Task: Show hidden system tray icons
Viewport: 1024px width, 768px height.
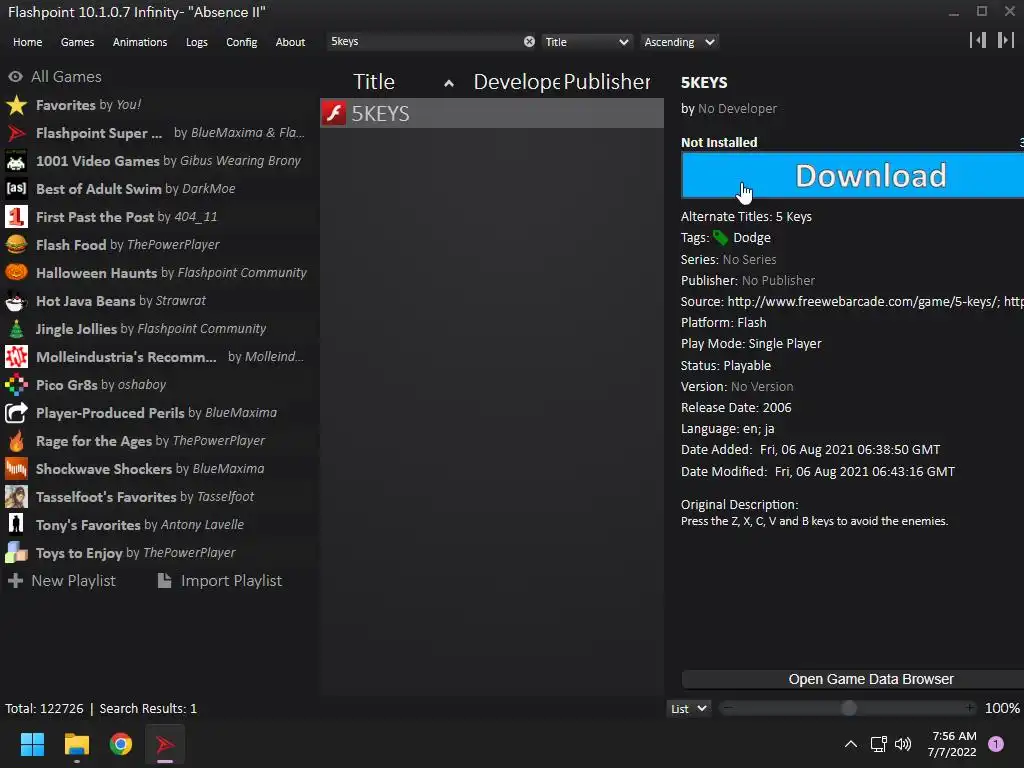Action: 851,744
